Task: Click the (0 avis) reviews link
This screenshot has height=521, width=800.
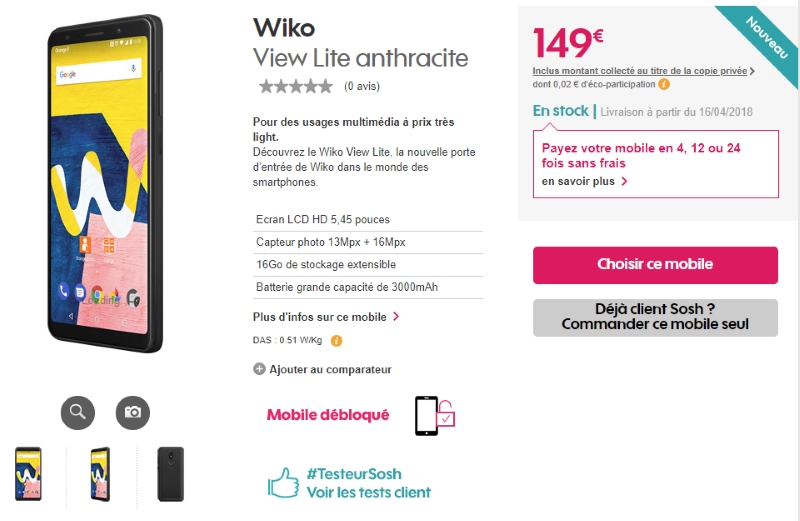Action: (x=362, y=86)
